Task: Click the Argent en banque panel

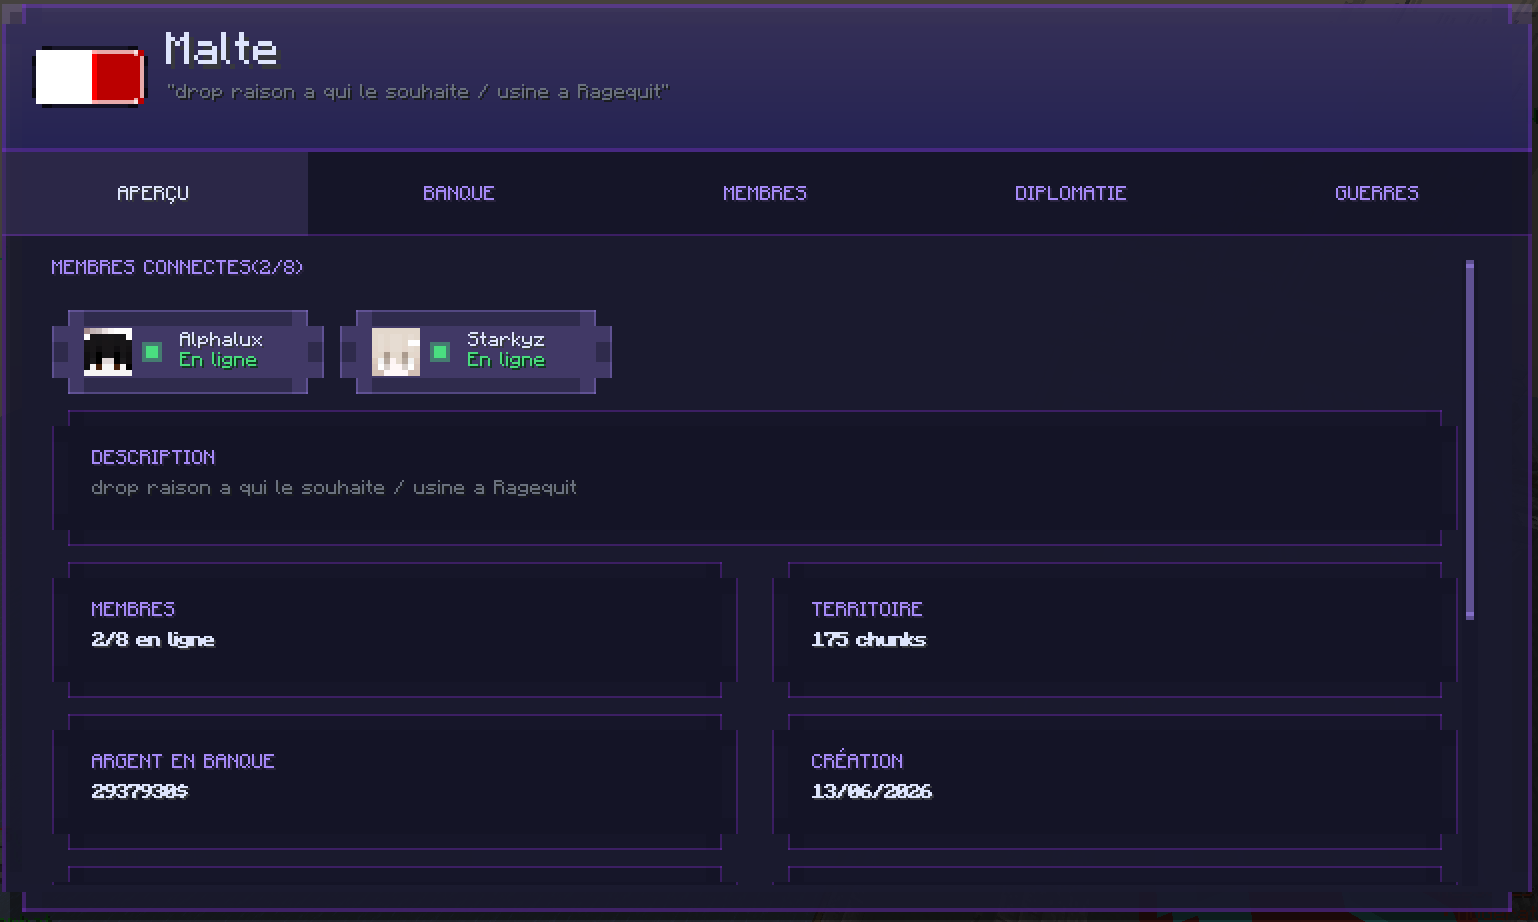Action: [x=395, y=782]
